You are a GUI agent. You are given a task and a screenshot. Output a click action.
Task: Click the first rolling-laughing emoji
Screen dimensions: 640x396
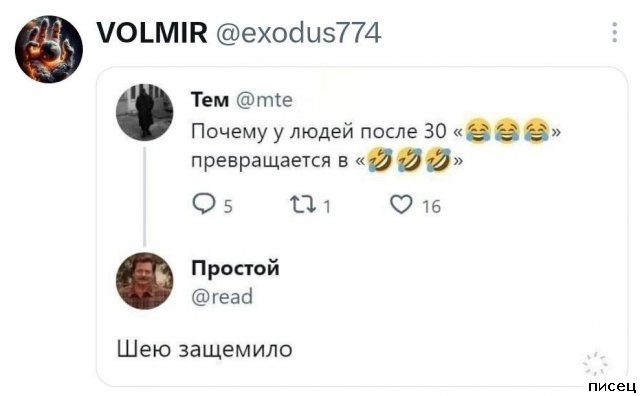(380, 159)
